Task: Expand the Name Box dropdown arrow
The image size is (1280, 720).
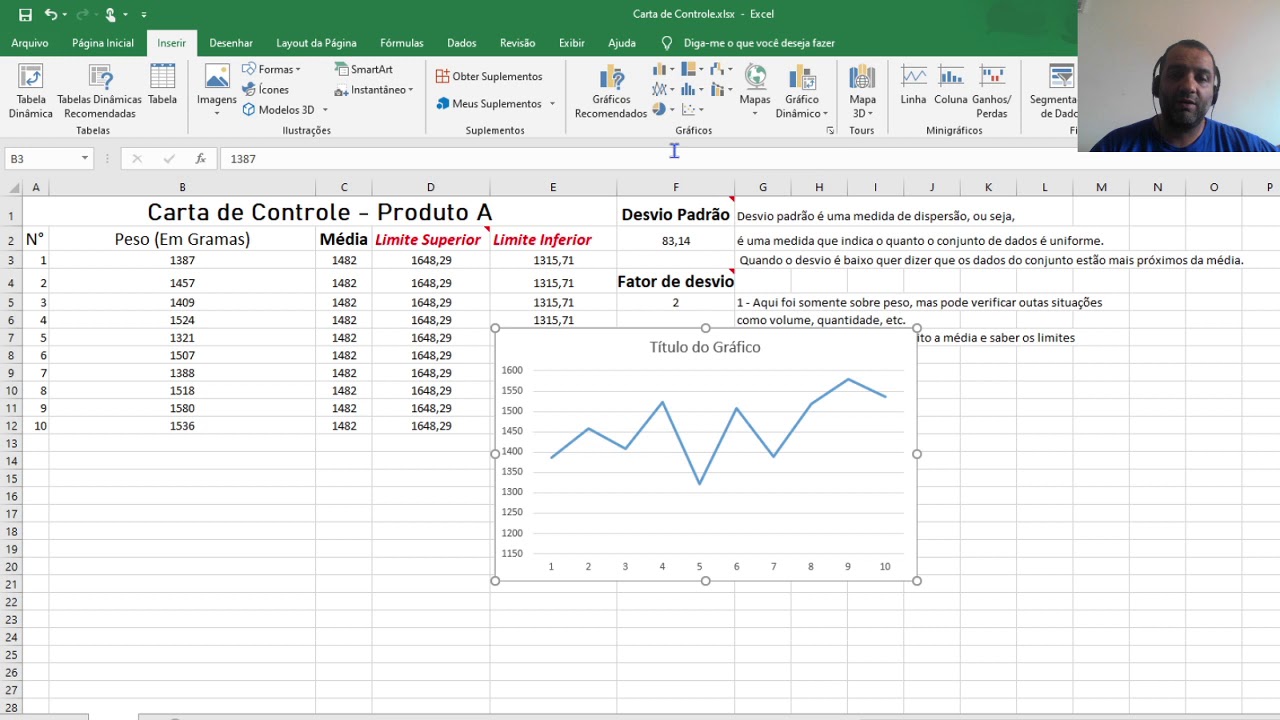Action: pyautogui.click(x=85, y=159)
